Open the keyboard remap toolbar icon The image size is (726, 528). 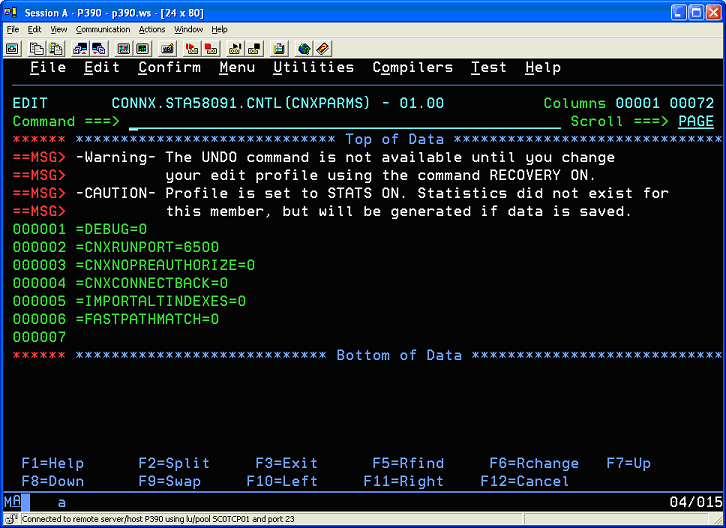167,49
